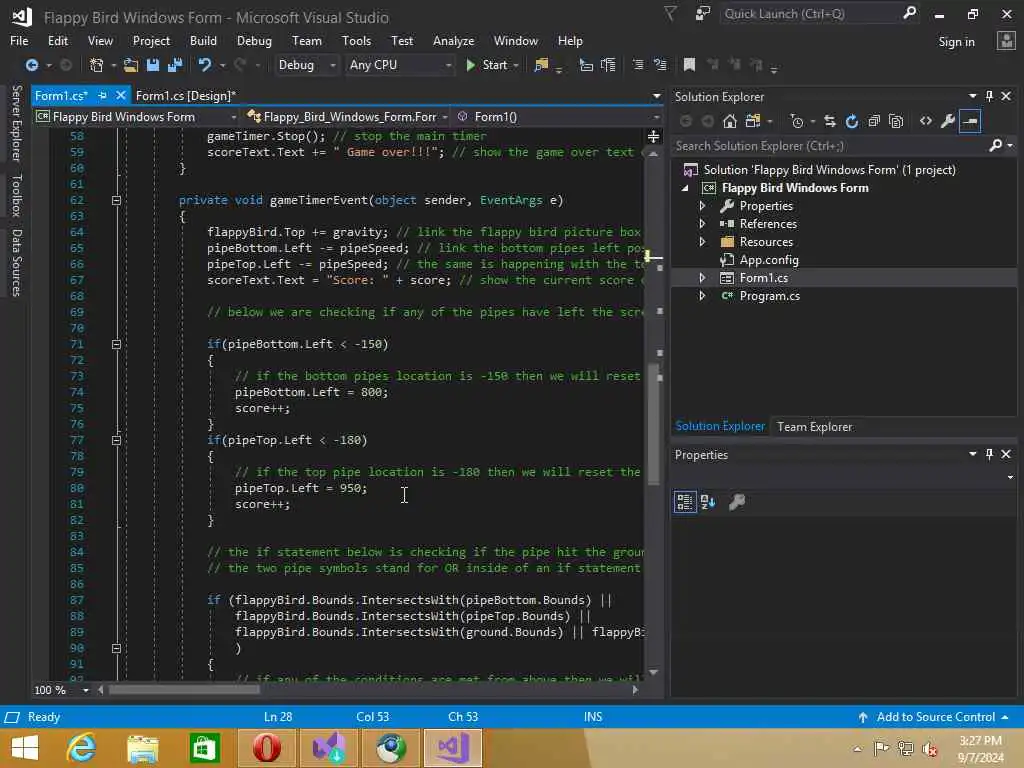
Task: Pin the Form1.cs tab
Action: click(x=103, y=95)
